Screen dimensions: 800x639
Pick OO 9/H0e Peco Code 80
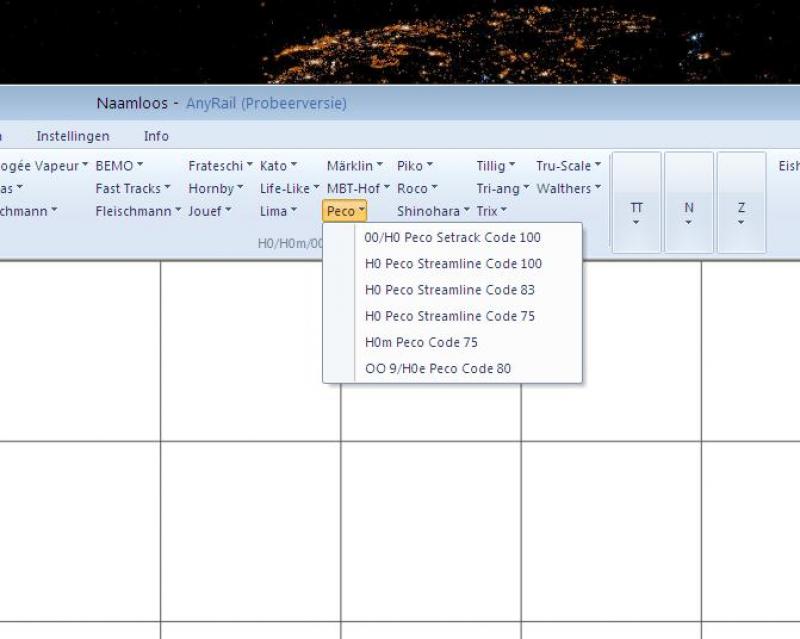pyautogui.click(x=453, y=368)
